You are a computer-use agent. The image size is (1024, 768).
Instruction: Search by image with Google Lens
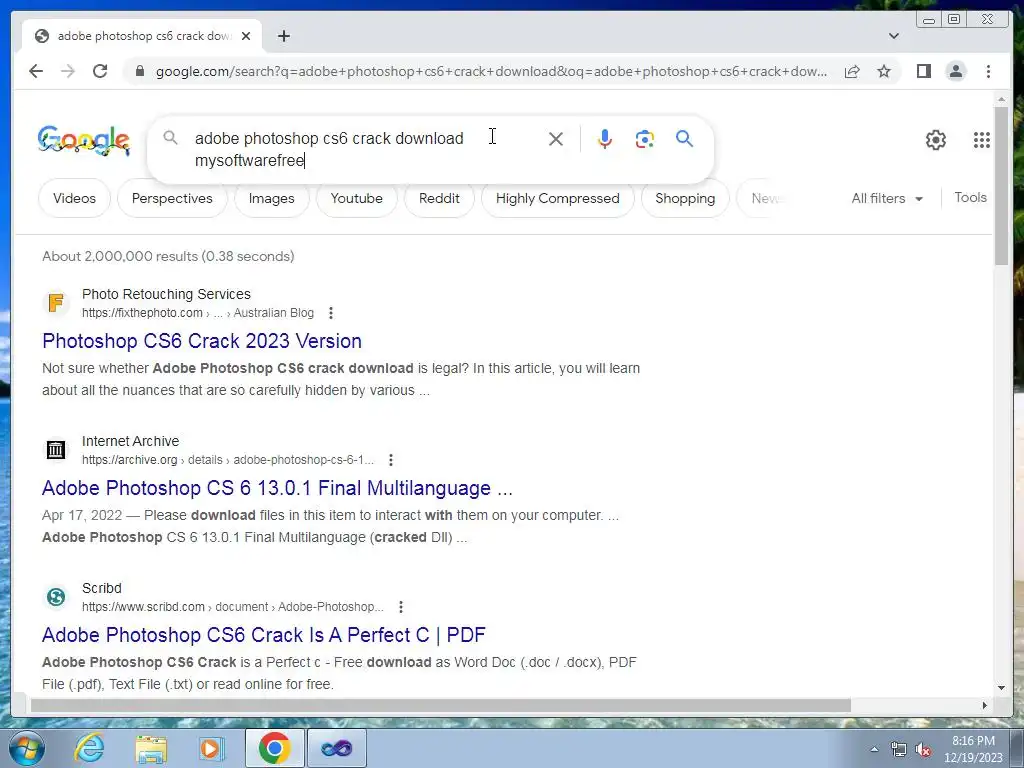pos(645,138)
